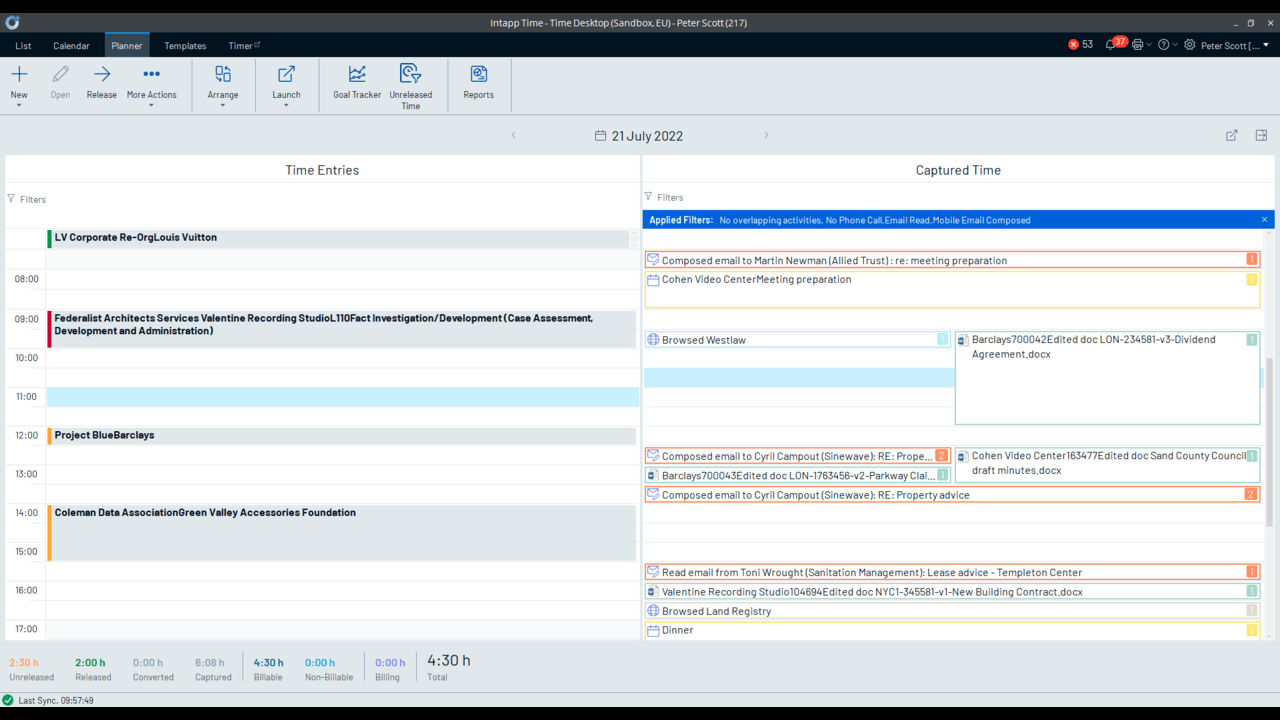Open the Timer tab
The height and width of the screenshot is (720, 1280).
click(243, 45)
